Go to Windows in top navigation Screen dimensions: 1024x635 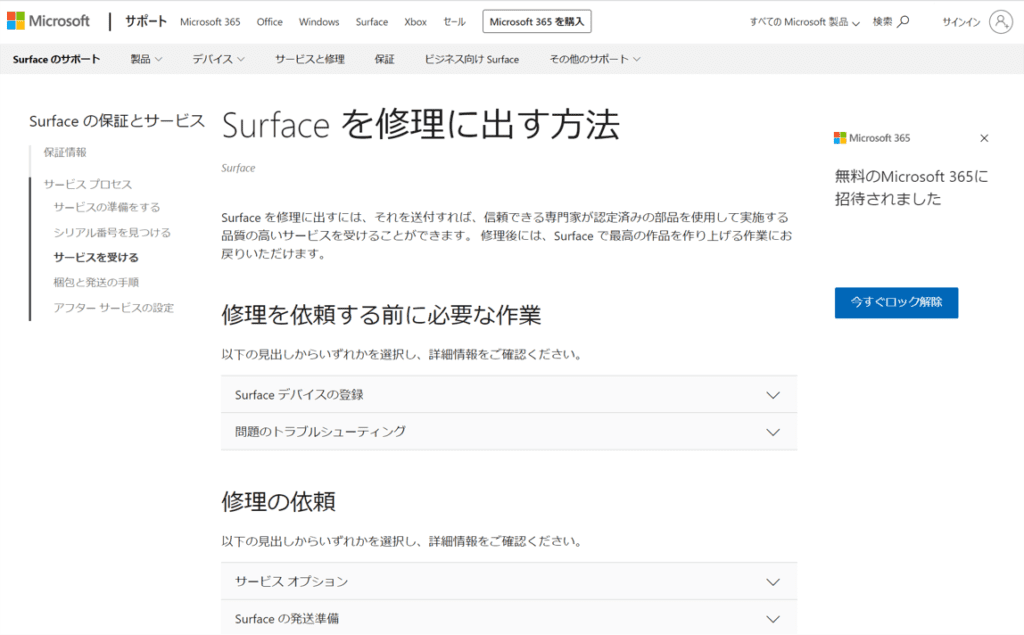[319, 22]
